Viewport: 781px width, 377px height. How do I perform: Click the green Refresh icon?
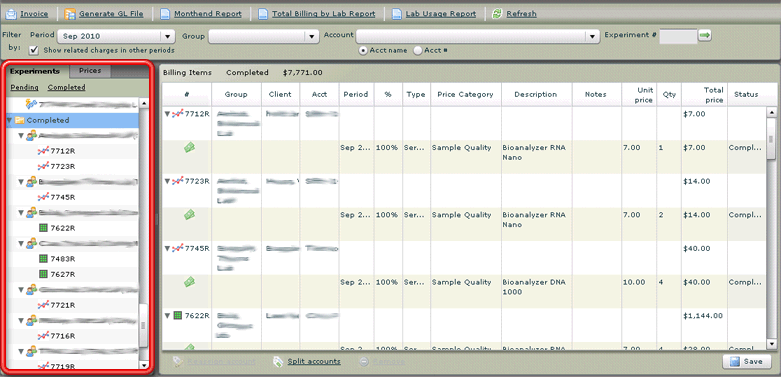[x=497, y=14]
